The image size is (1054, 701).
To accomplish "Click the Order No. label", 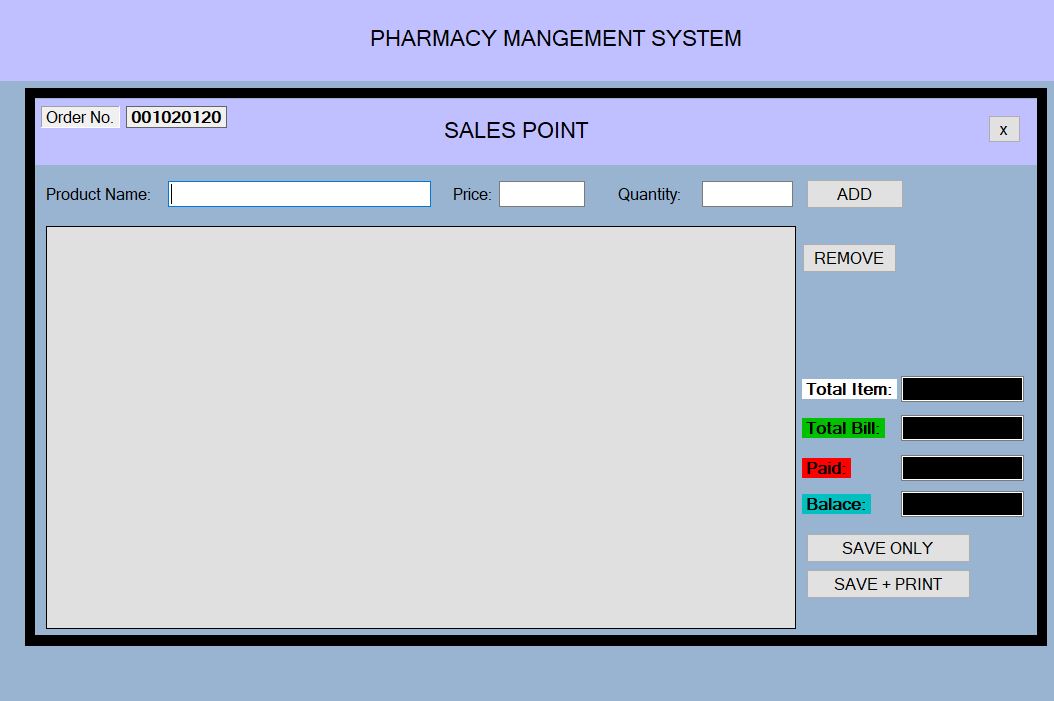I will pyautogui.click(x=80, y=117).
